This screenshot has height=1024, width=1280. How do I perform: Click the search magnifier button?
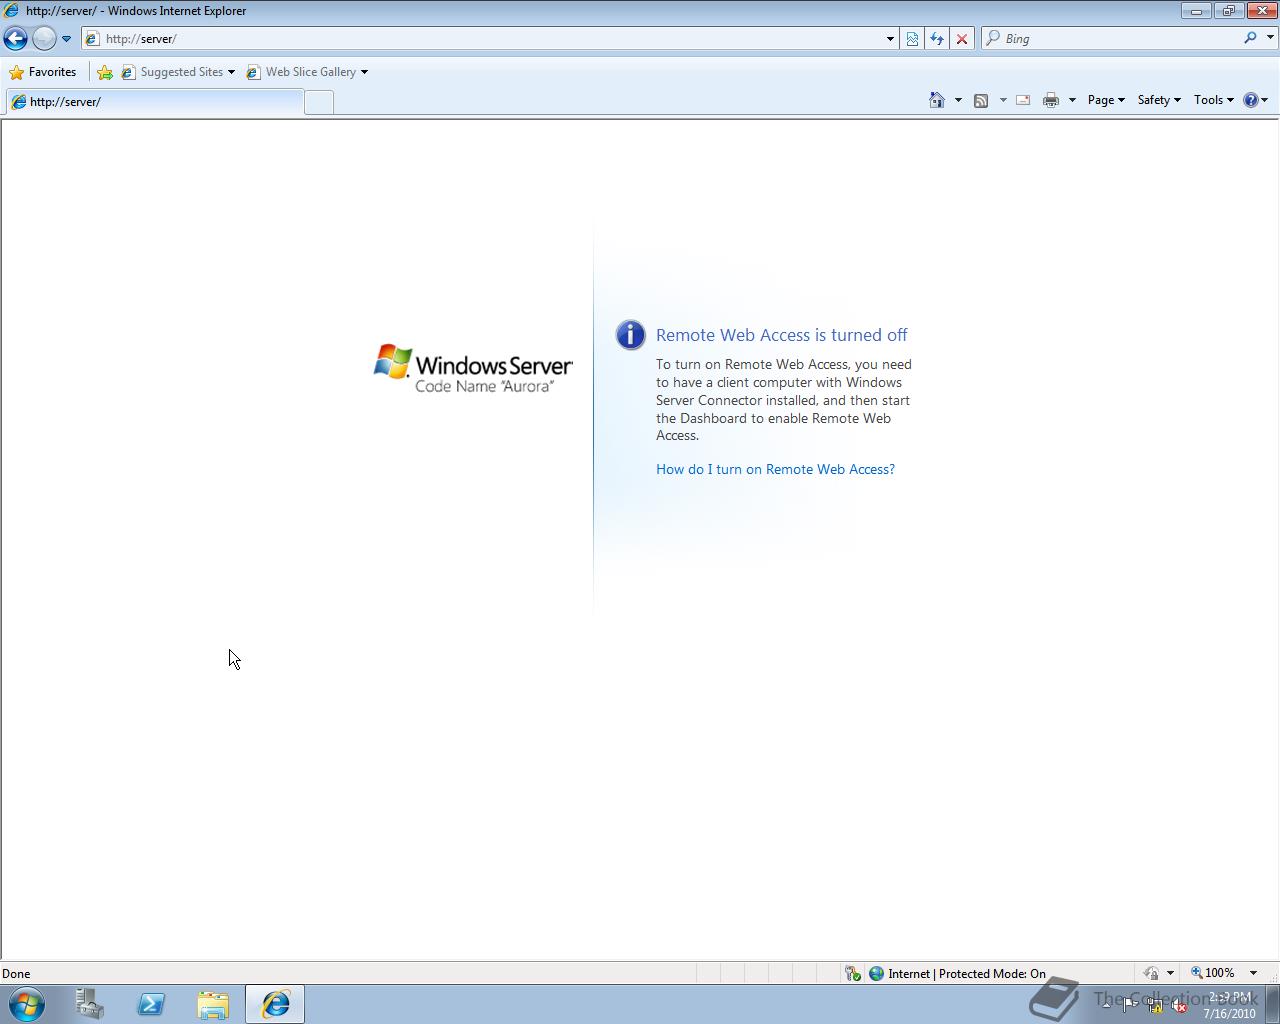[x=1250, y=38]
